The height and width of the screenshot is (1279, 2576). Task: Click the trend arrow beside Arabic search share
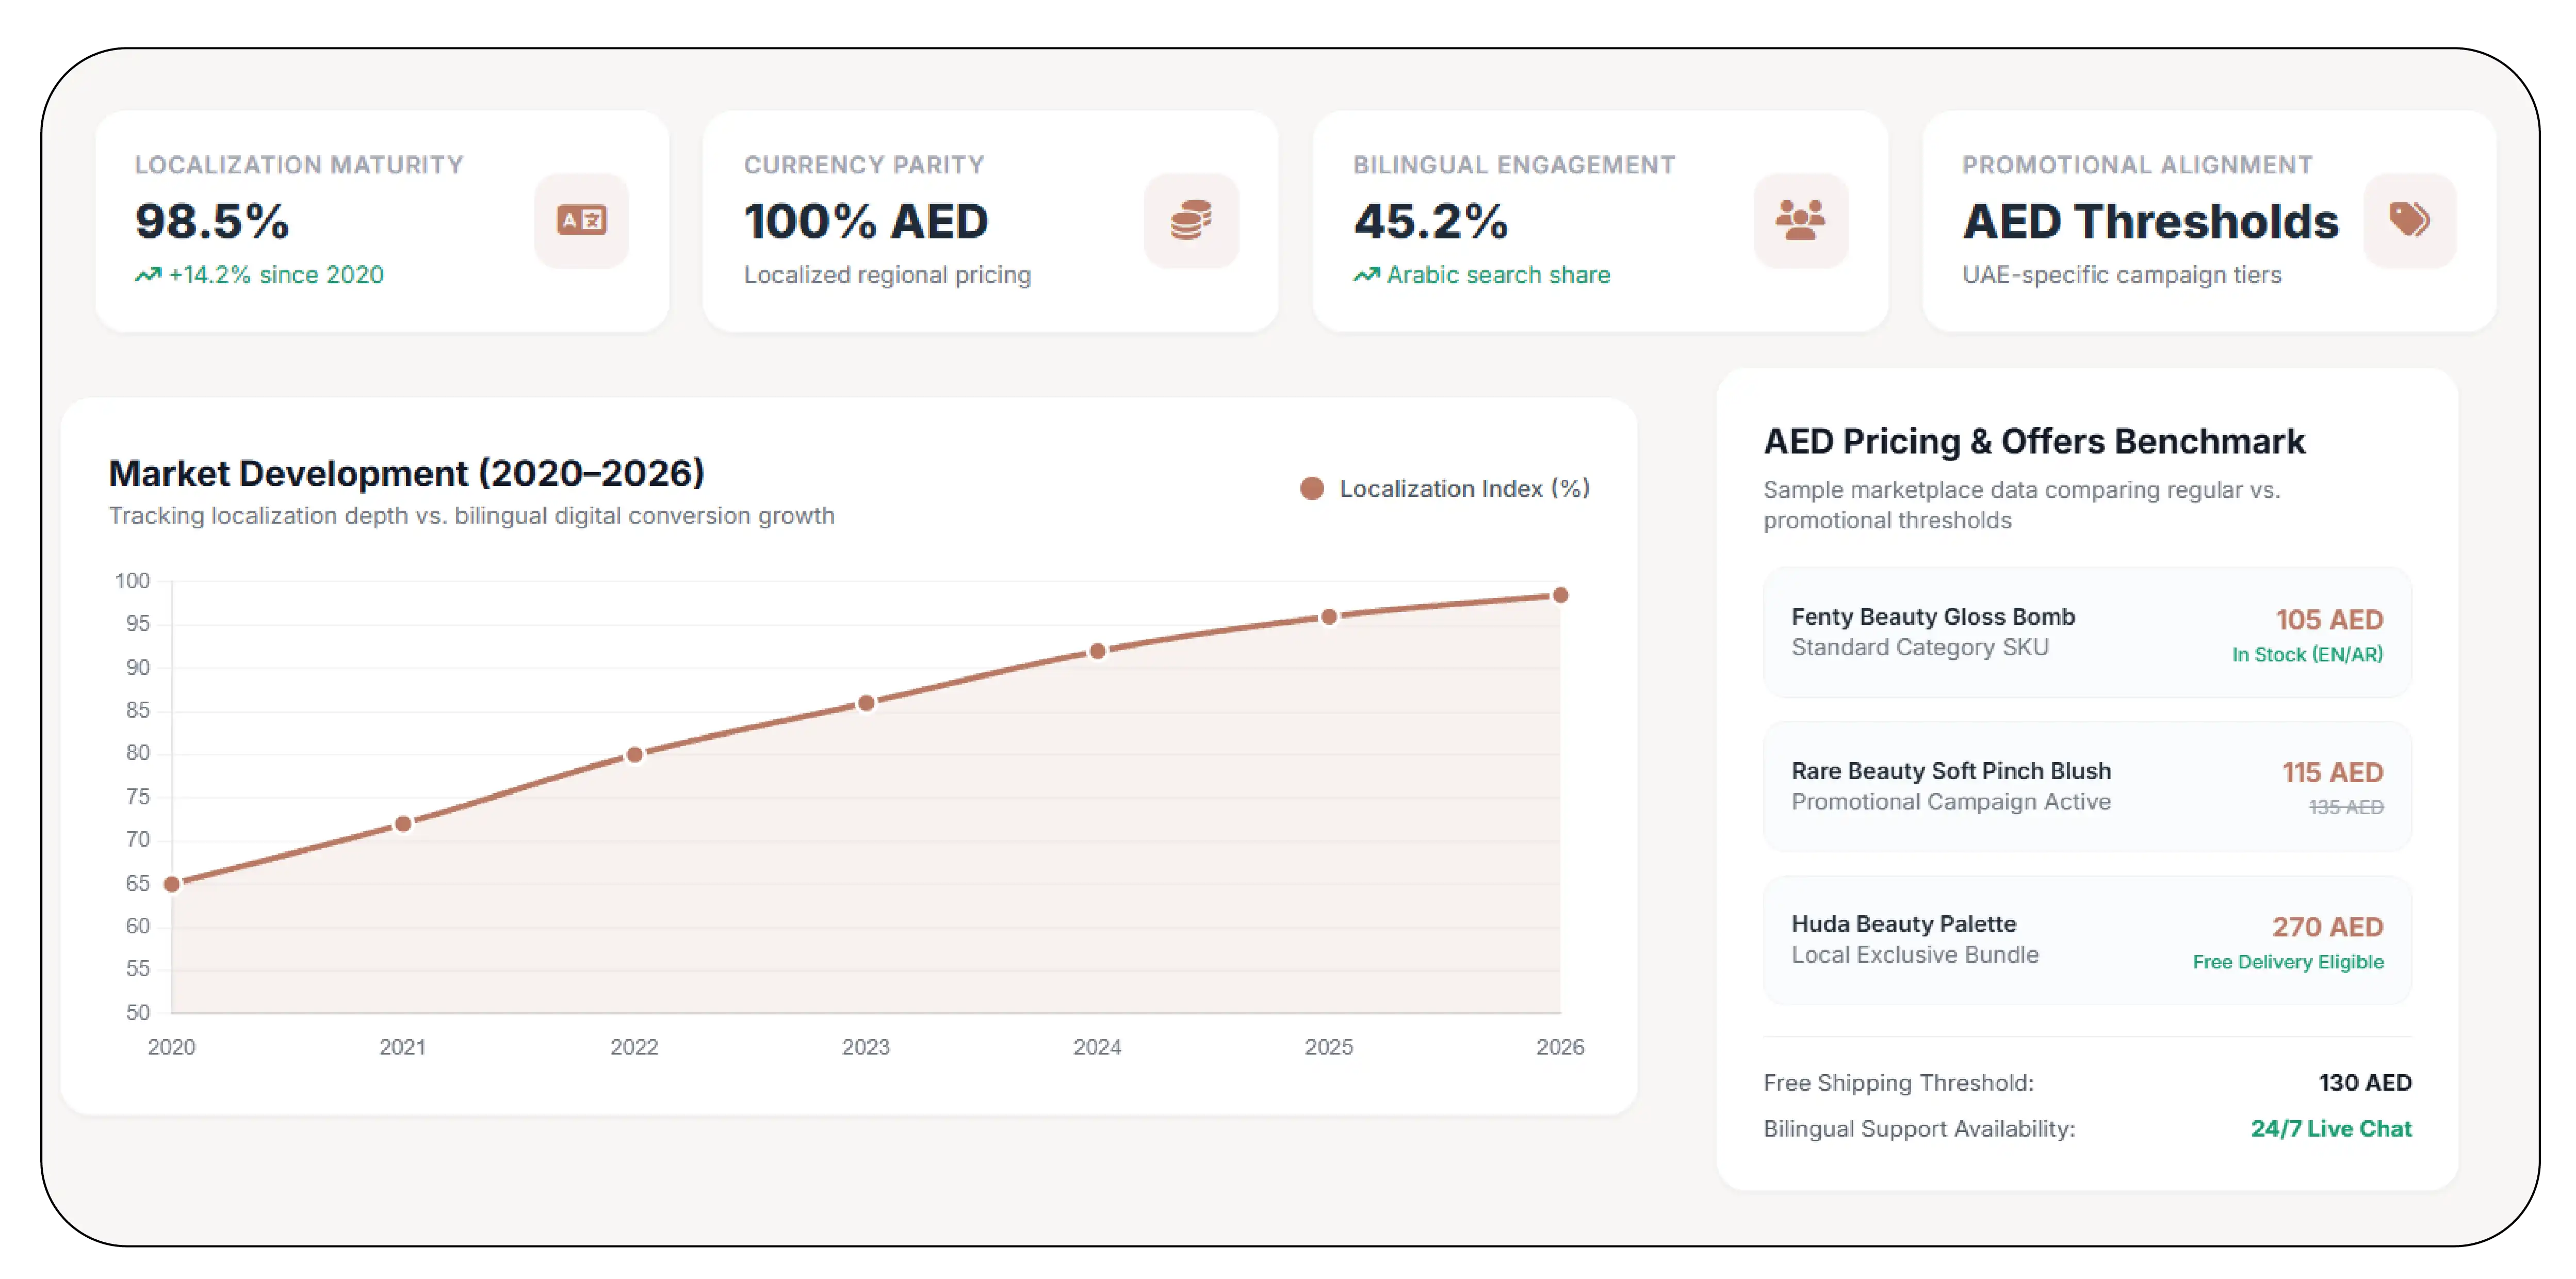pos(1366,275)
